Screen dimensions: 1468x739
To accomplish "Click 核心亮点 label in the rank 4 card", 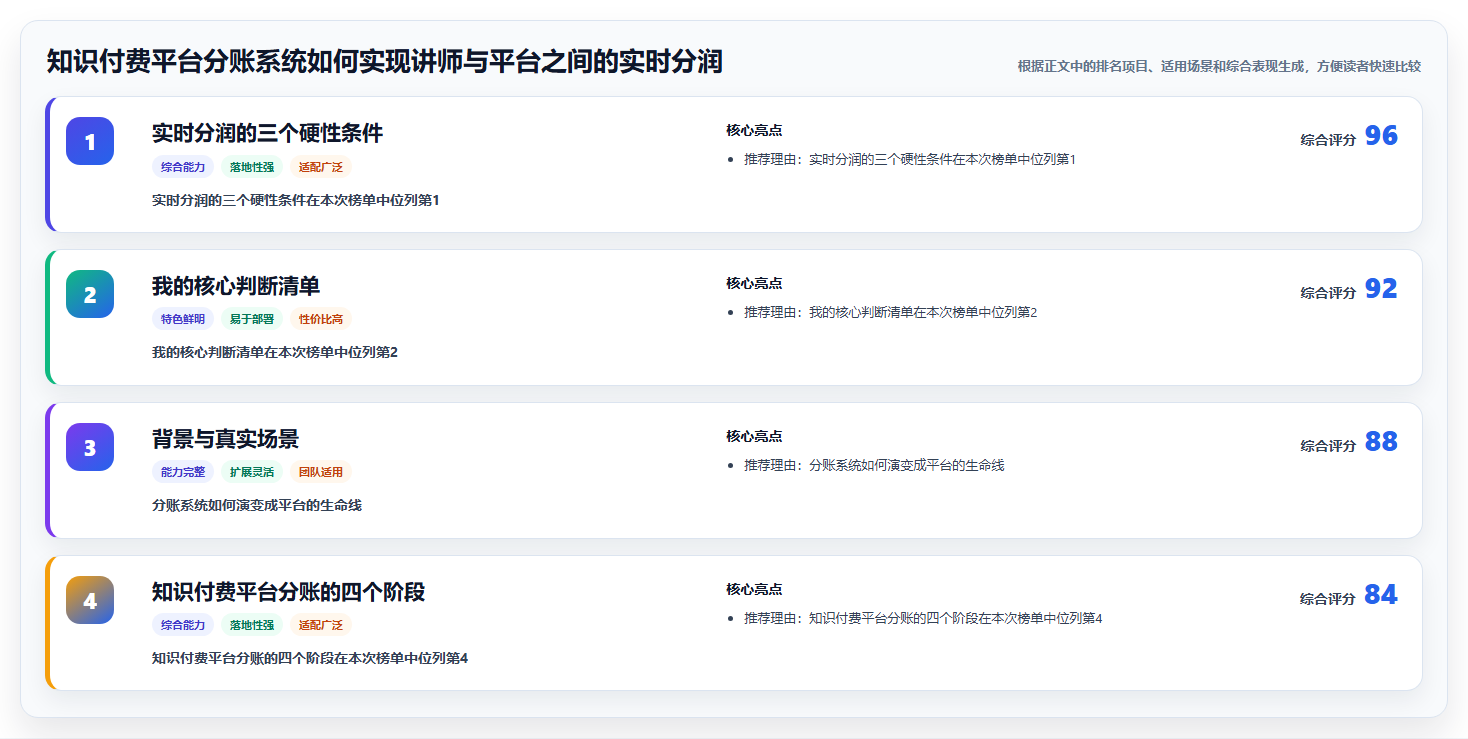I will (x=754, y=589).
